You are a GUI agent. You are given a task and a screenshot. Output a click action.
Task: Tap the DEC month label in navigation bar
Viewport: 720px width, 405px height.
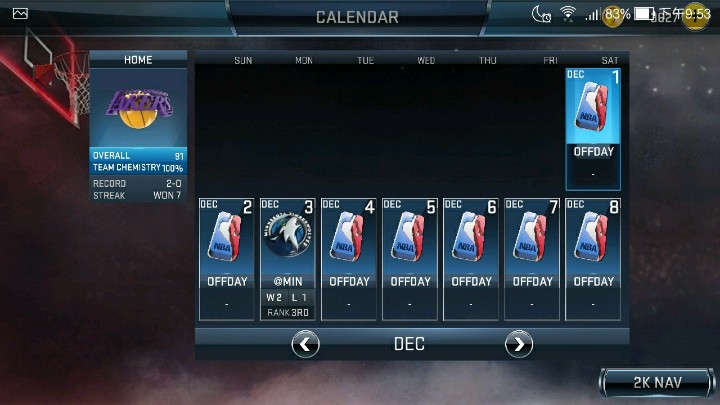coord(409,344)
